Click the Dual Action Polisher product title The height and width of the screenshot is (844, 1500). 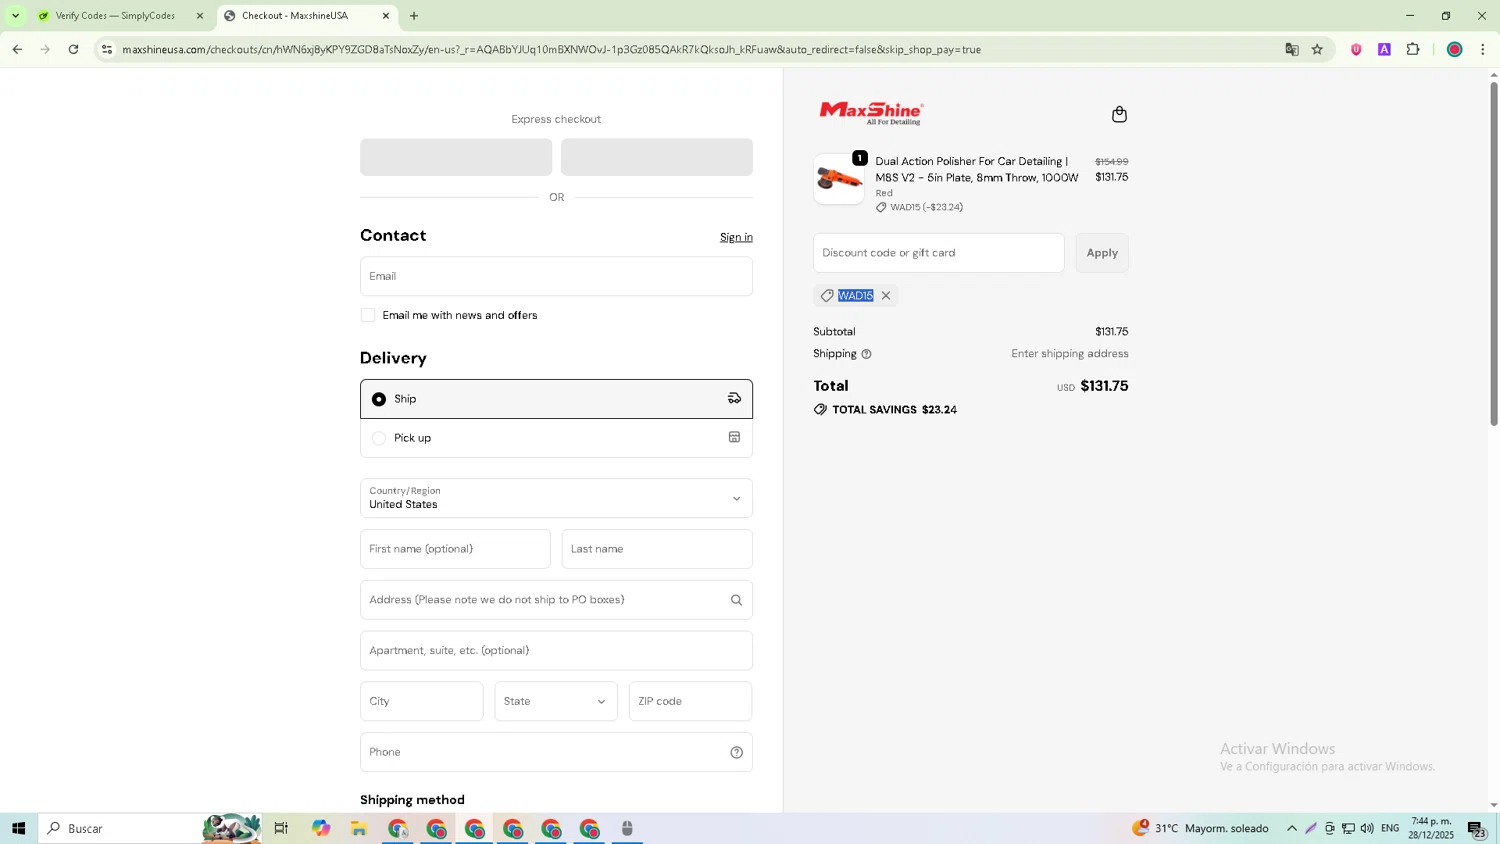point(977,169)
